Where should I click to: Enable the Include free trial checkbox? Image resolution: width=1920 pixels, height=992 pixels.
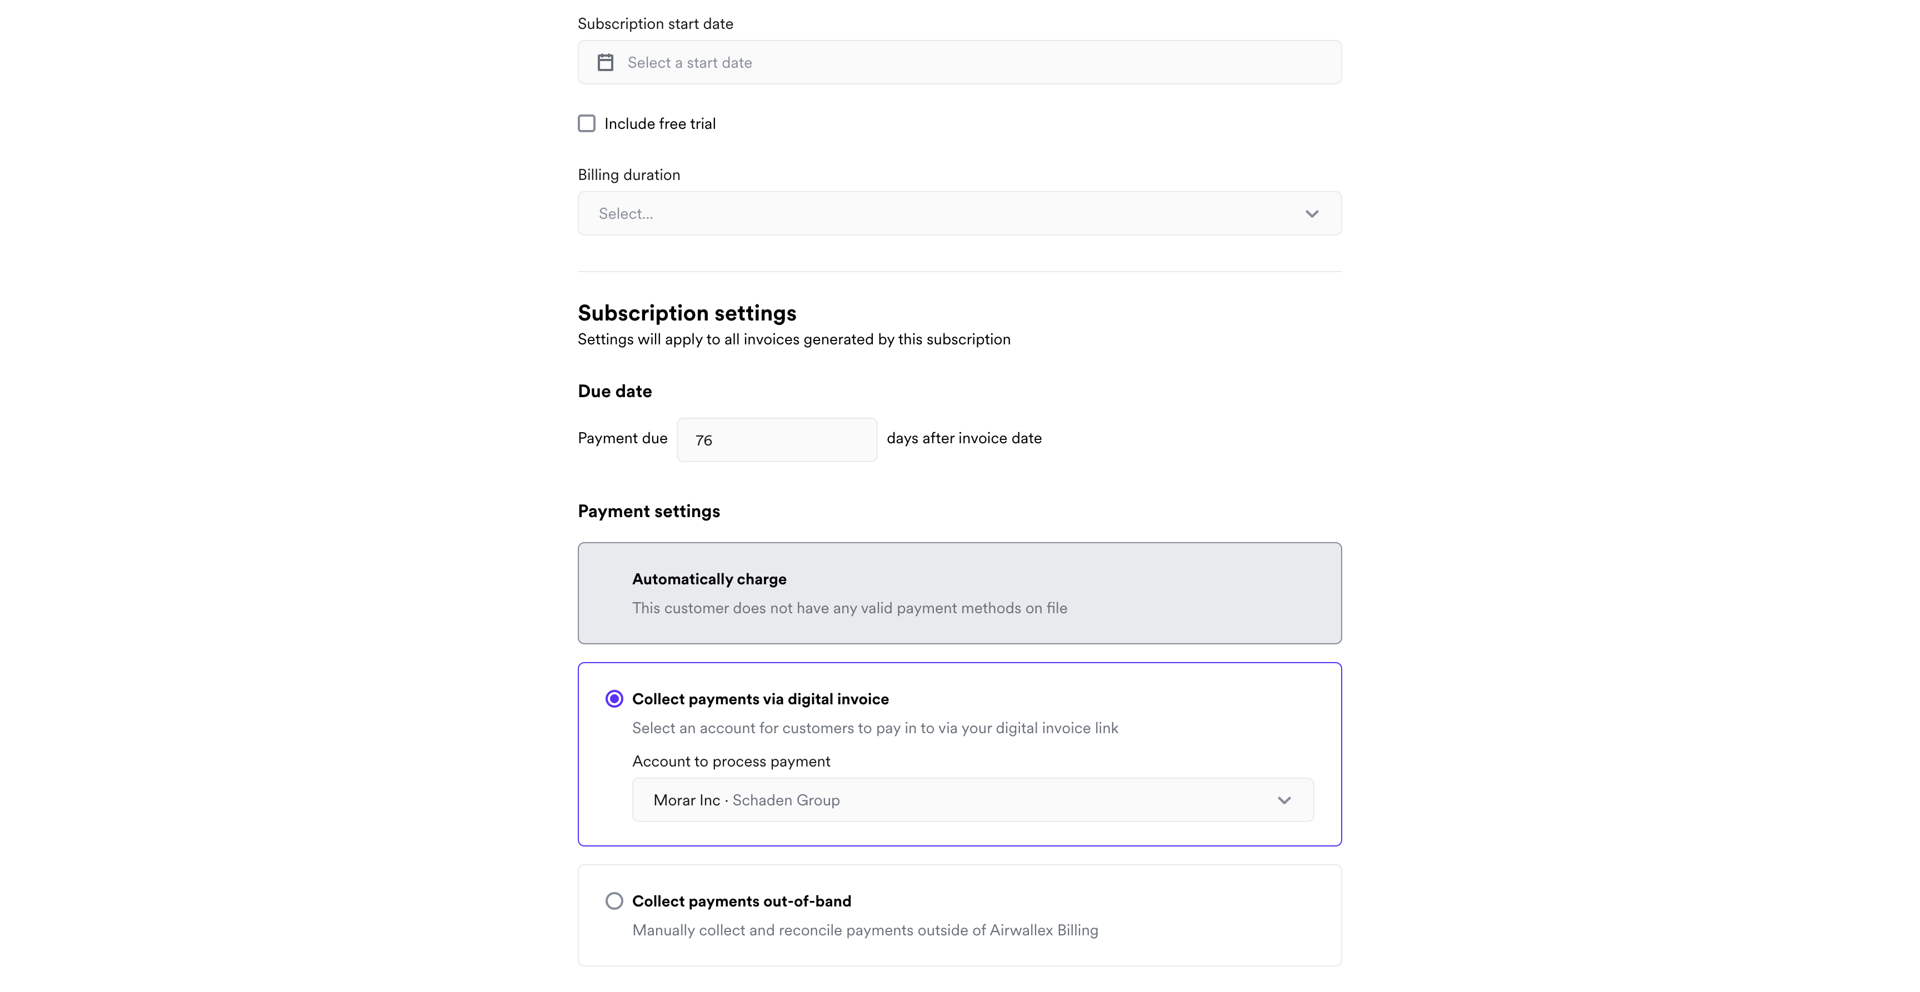[587, 123]
